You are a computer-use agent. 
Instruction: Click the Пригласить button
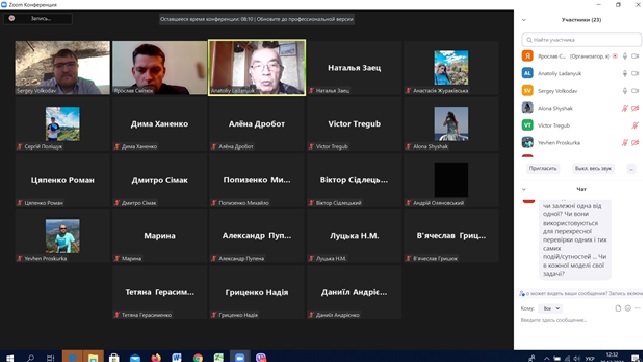point(543,168)
